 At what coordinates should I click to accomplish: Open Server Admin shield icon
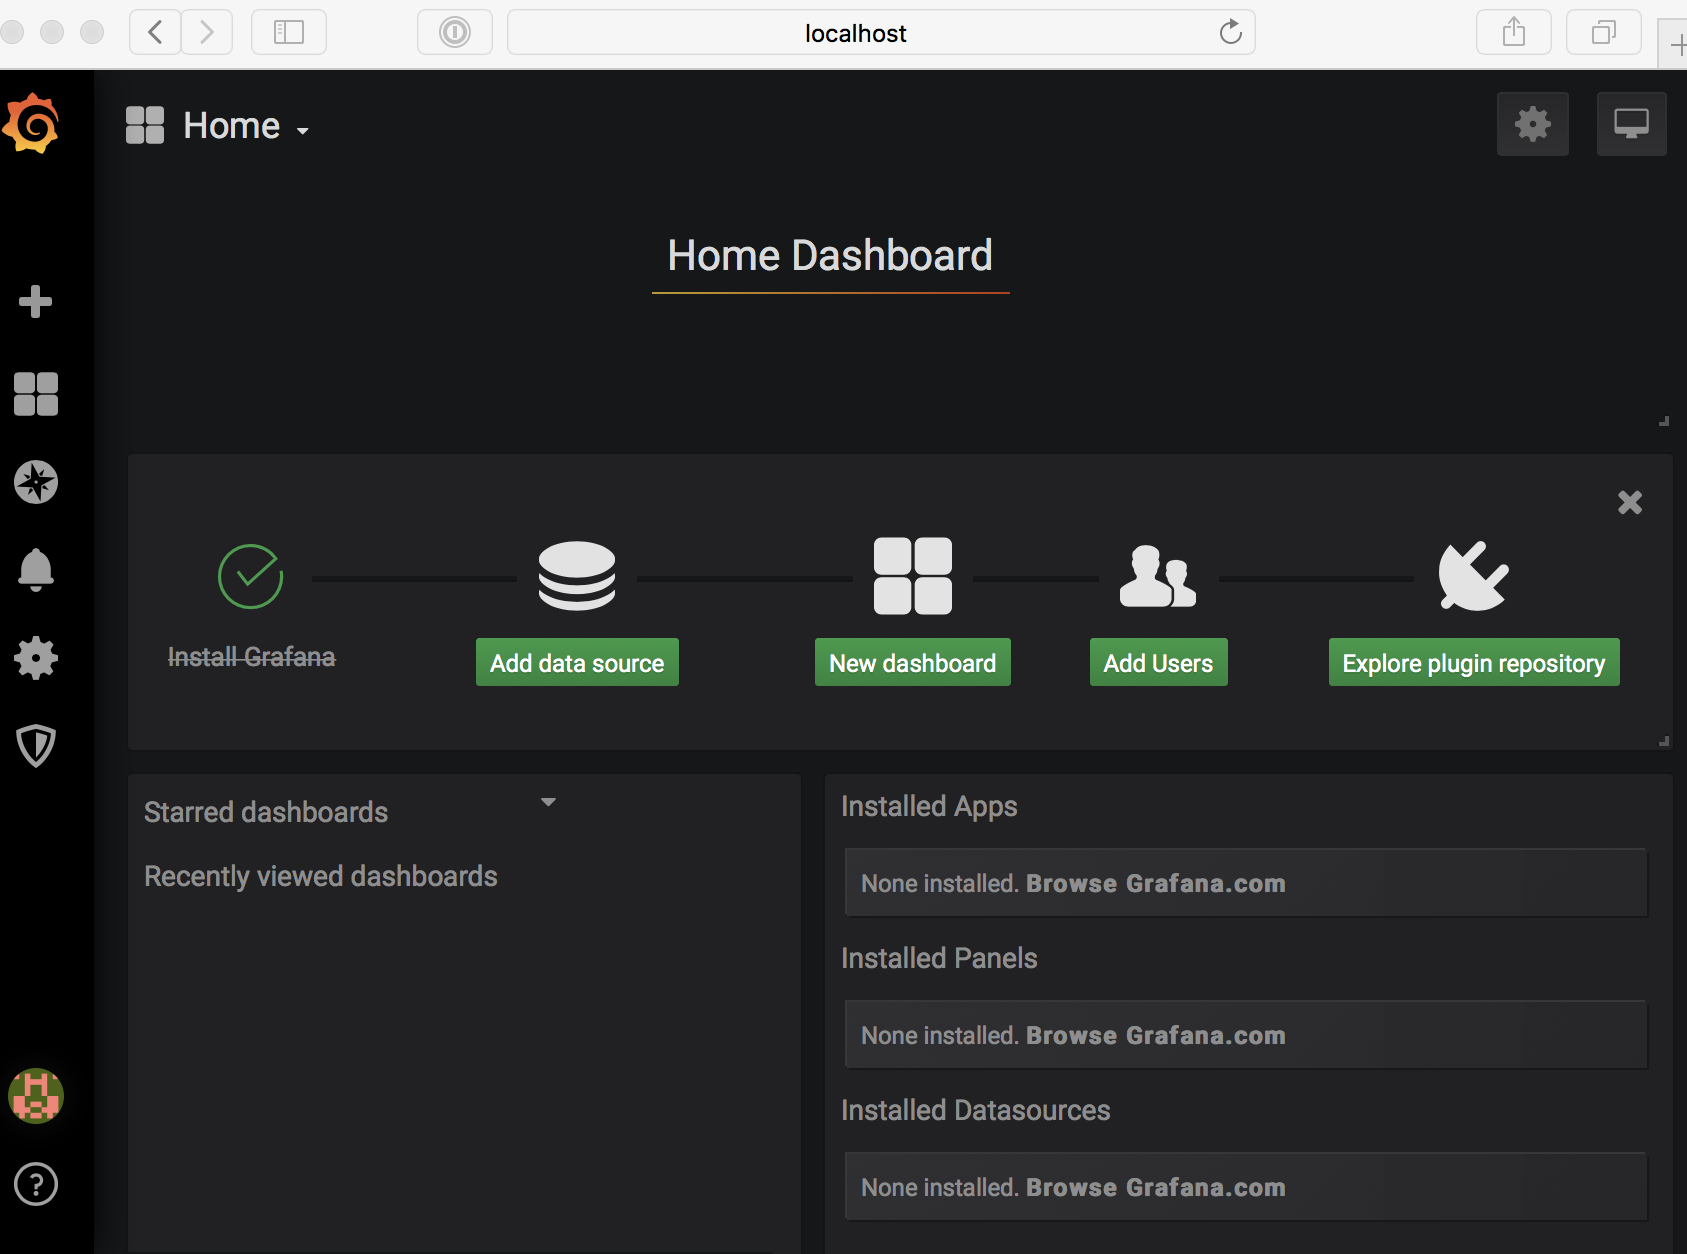[36, 746]
